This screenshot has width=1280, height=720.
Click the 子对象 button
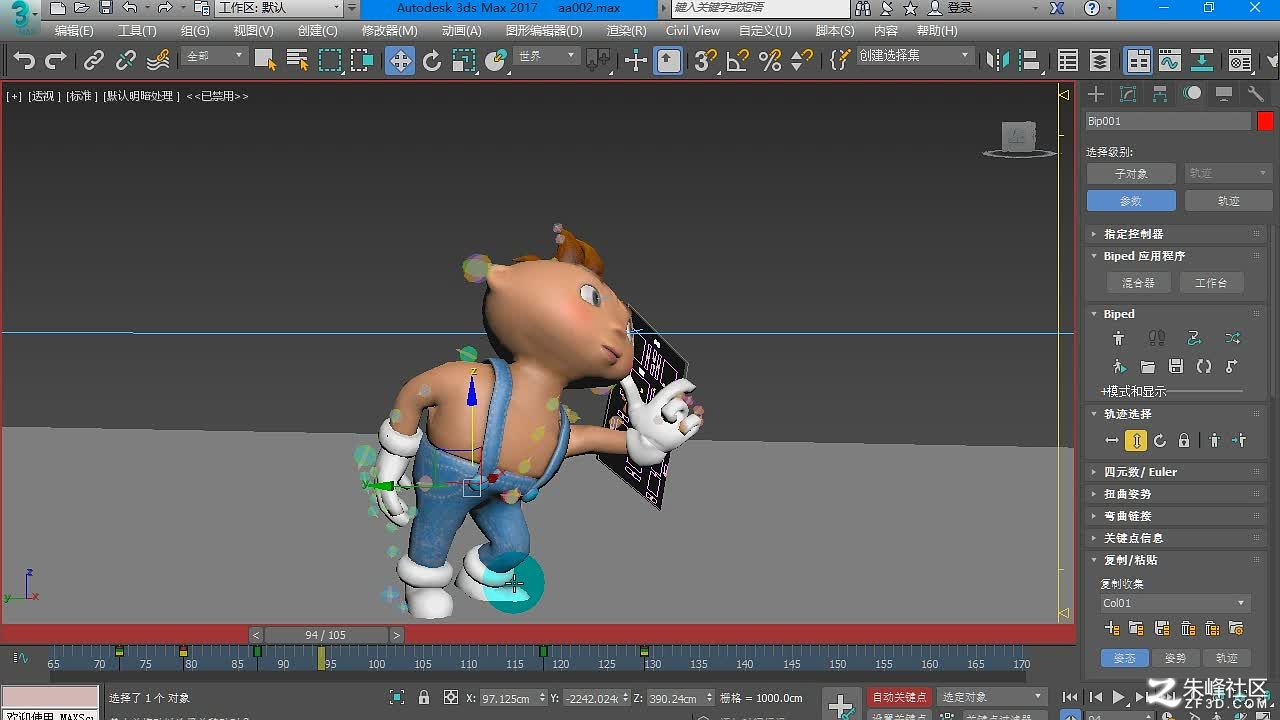pyautogui.click(x=1131, y=173)
